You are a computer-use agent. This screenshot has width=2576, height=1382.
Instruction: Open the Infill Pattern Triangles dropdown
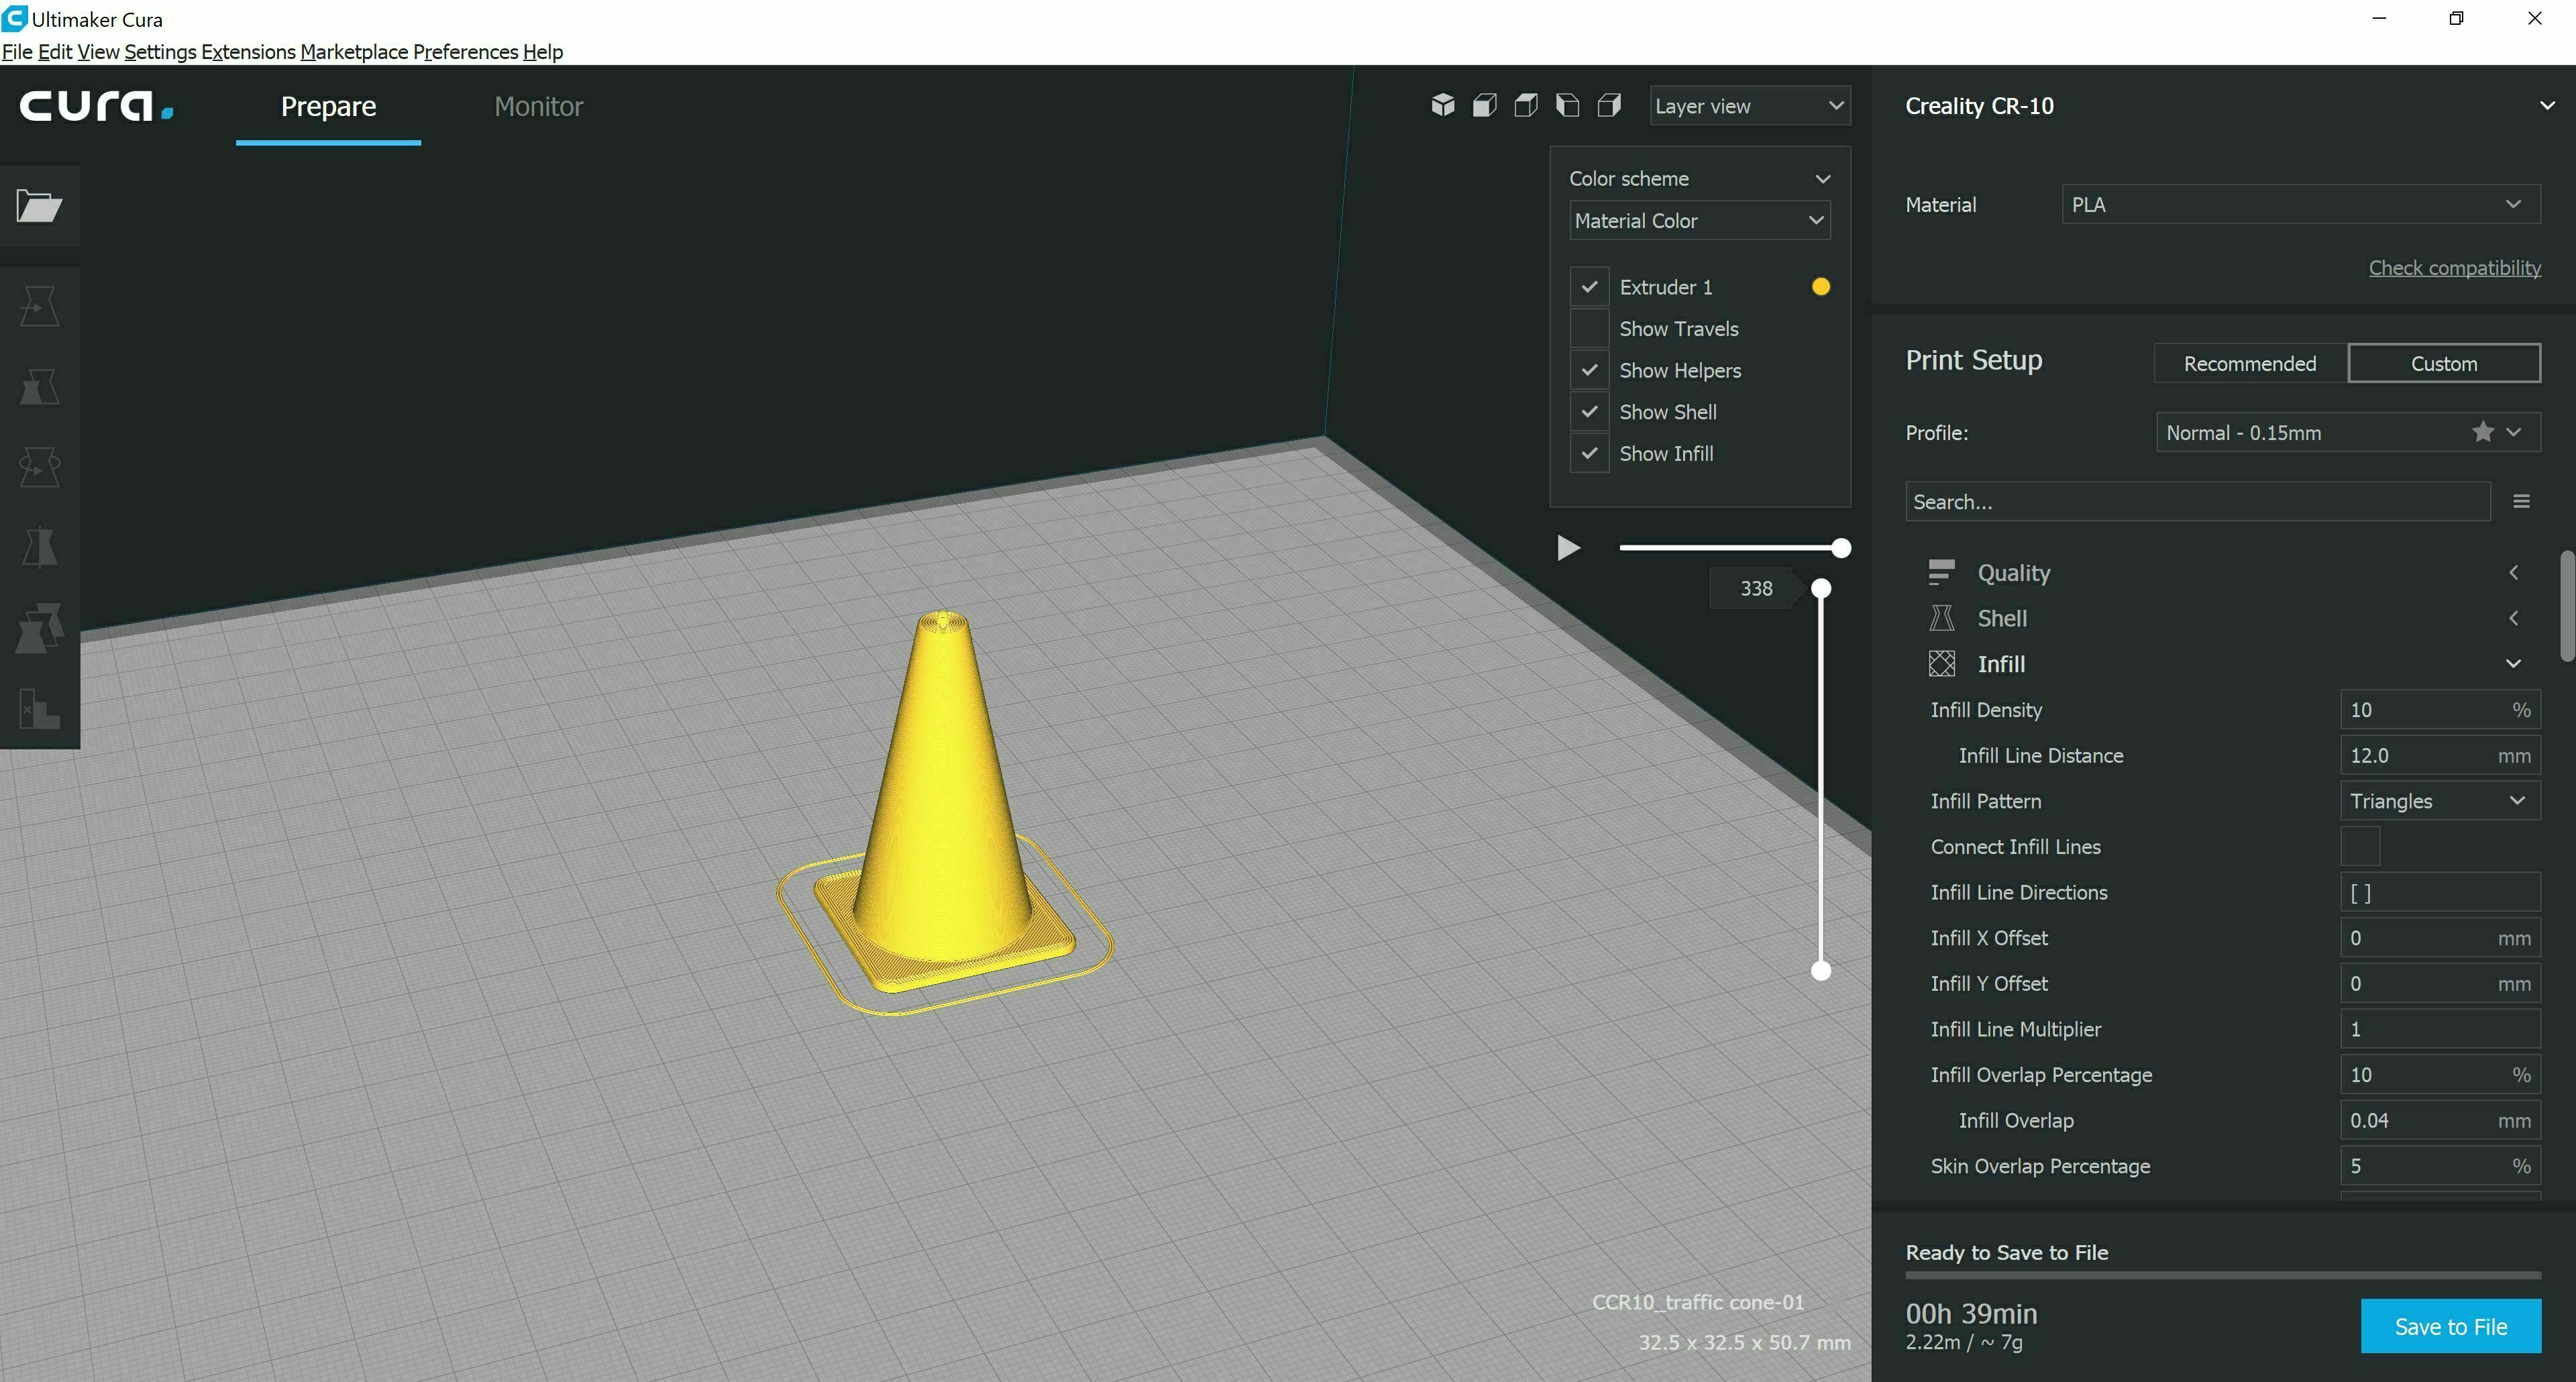[x=2438, y=801]
